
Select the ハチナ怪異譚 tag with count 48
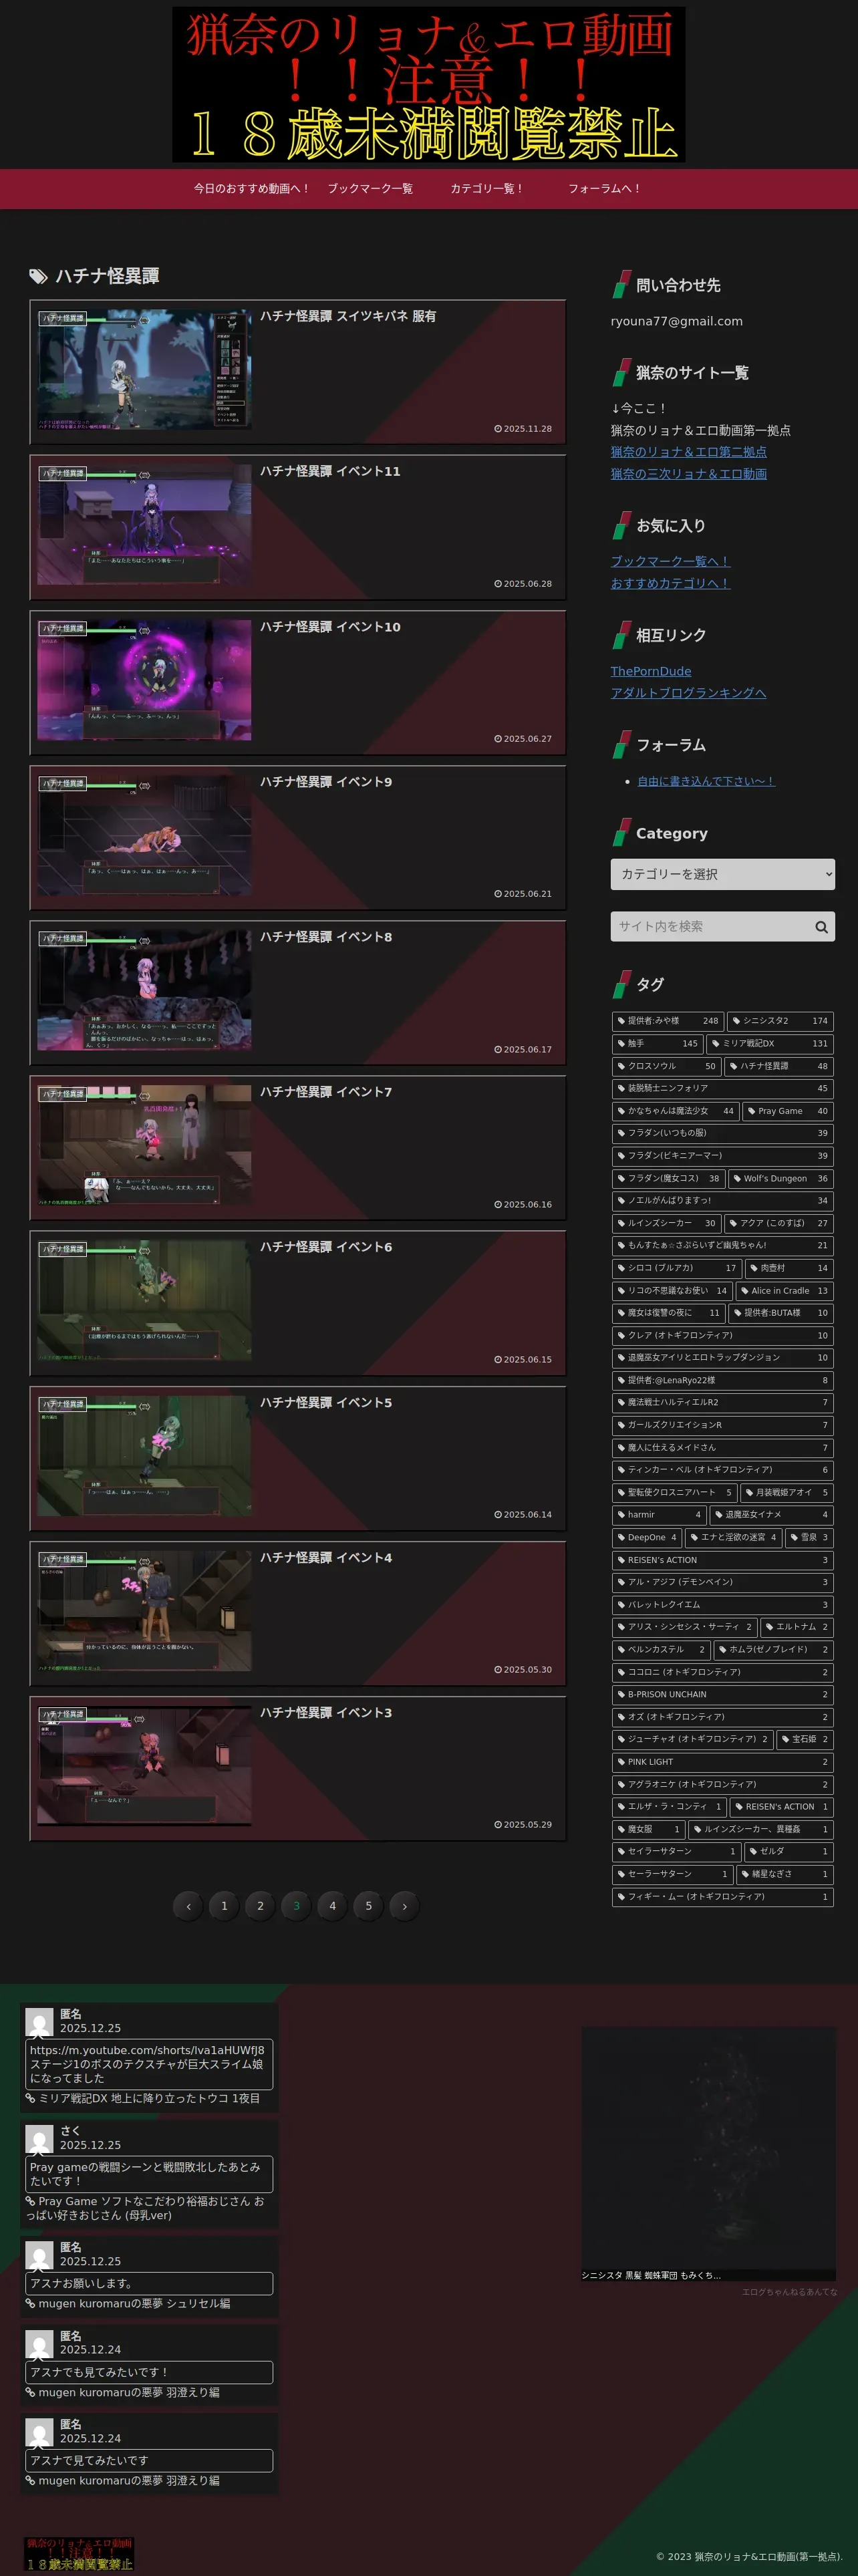[x=779, y=1066]
